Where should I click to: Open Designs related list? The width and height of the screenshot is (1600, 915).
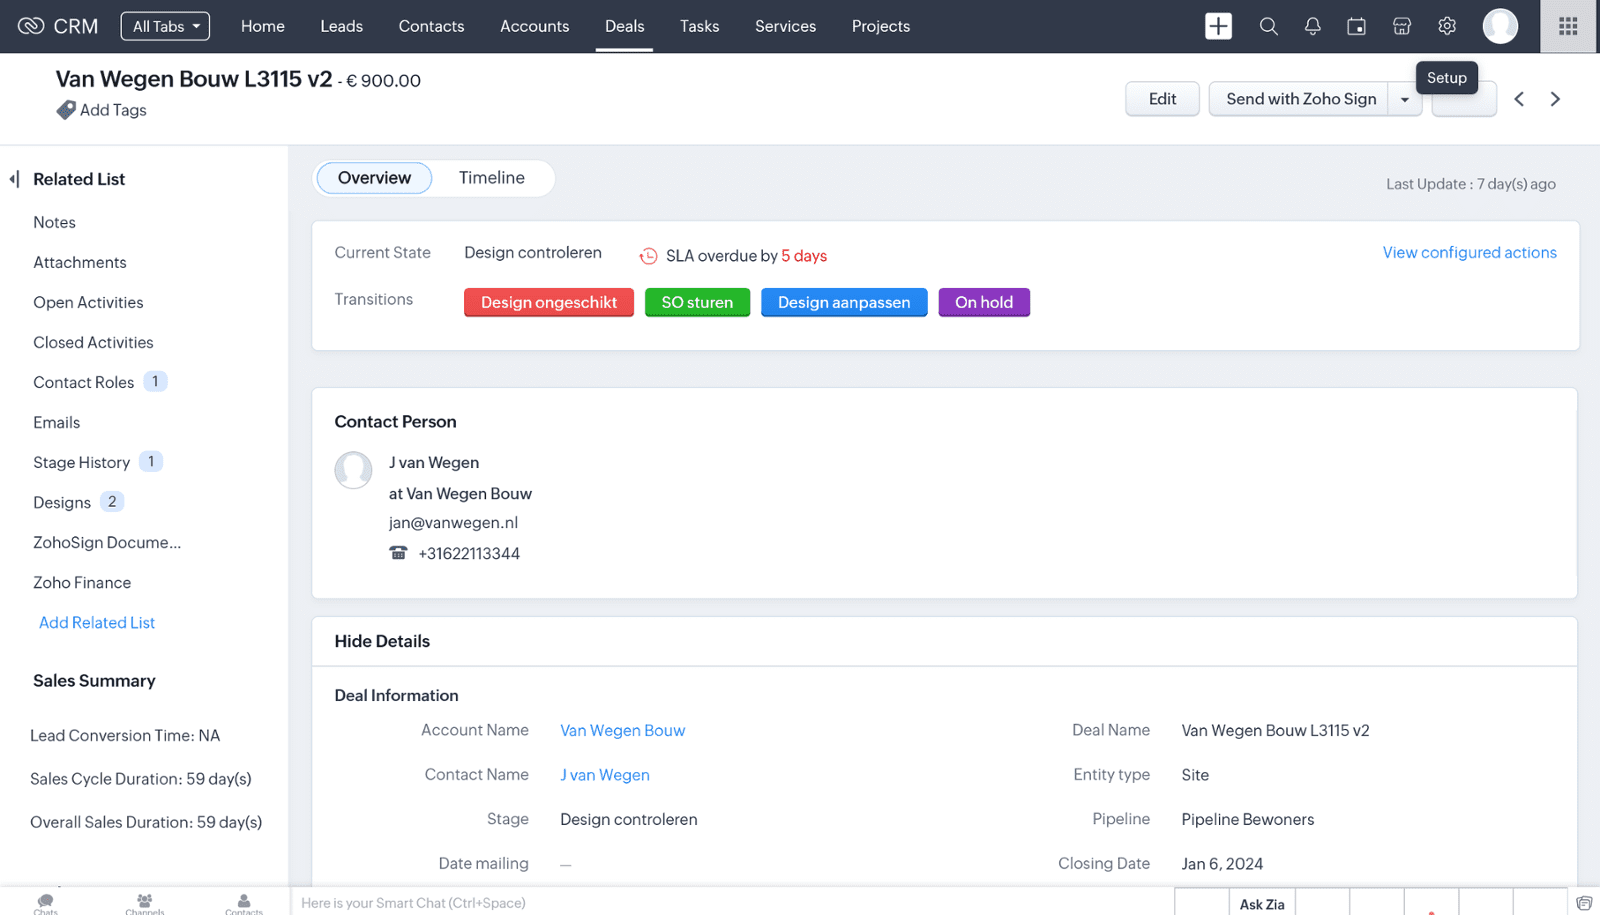pyautogui.click(x=62, y=502)
